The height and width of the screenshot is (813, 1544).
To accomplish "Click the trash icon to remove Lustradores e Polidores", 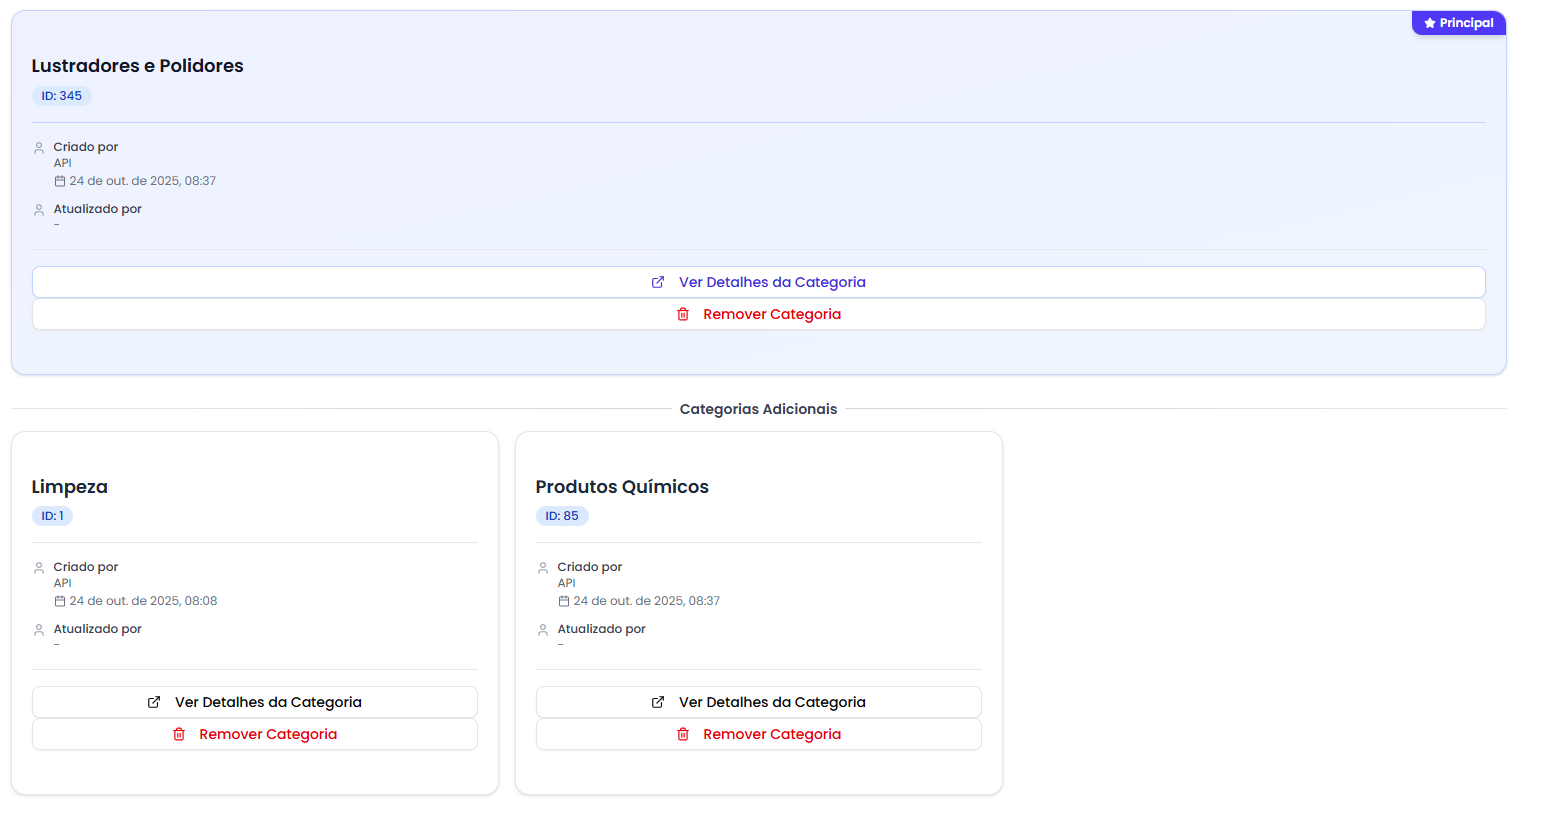I will [x=683, y=314].
